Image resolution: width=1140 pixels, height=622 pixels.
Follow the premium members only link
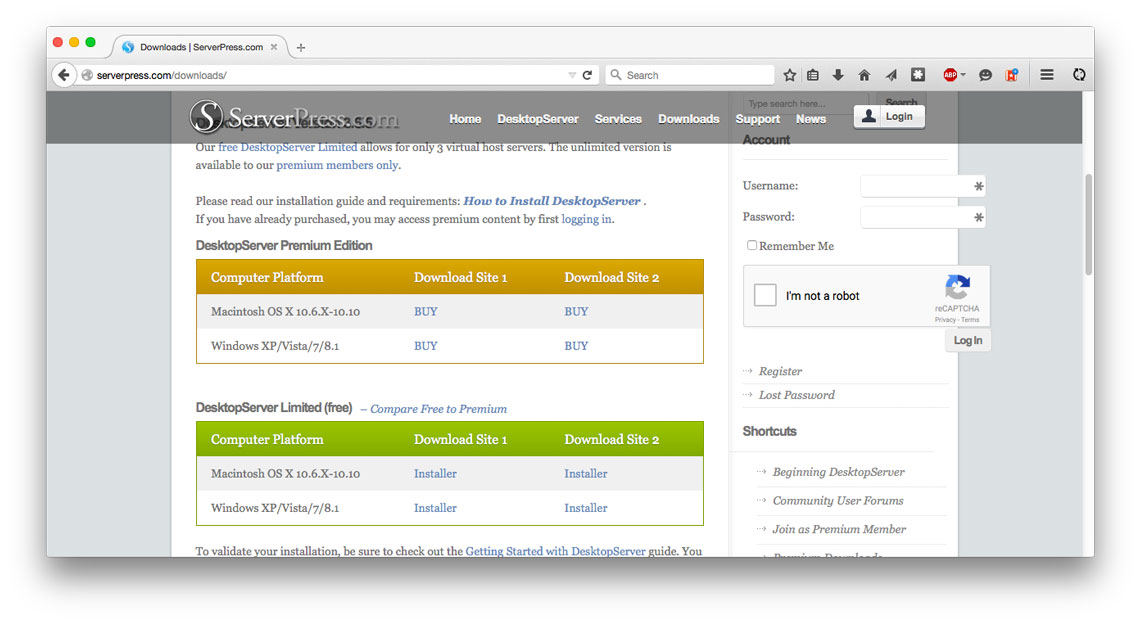[x=337, y=165]
